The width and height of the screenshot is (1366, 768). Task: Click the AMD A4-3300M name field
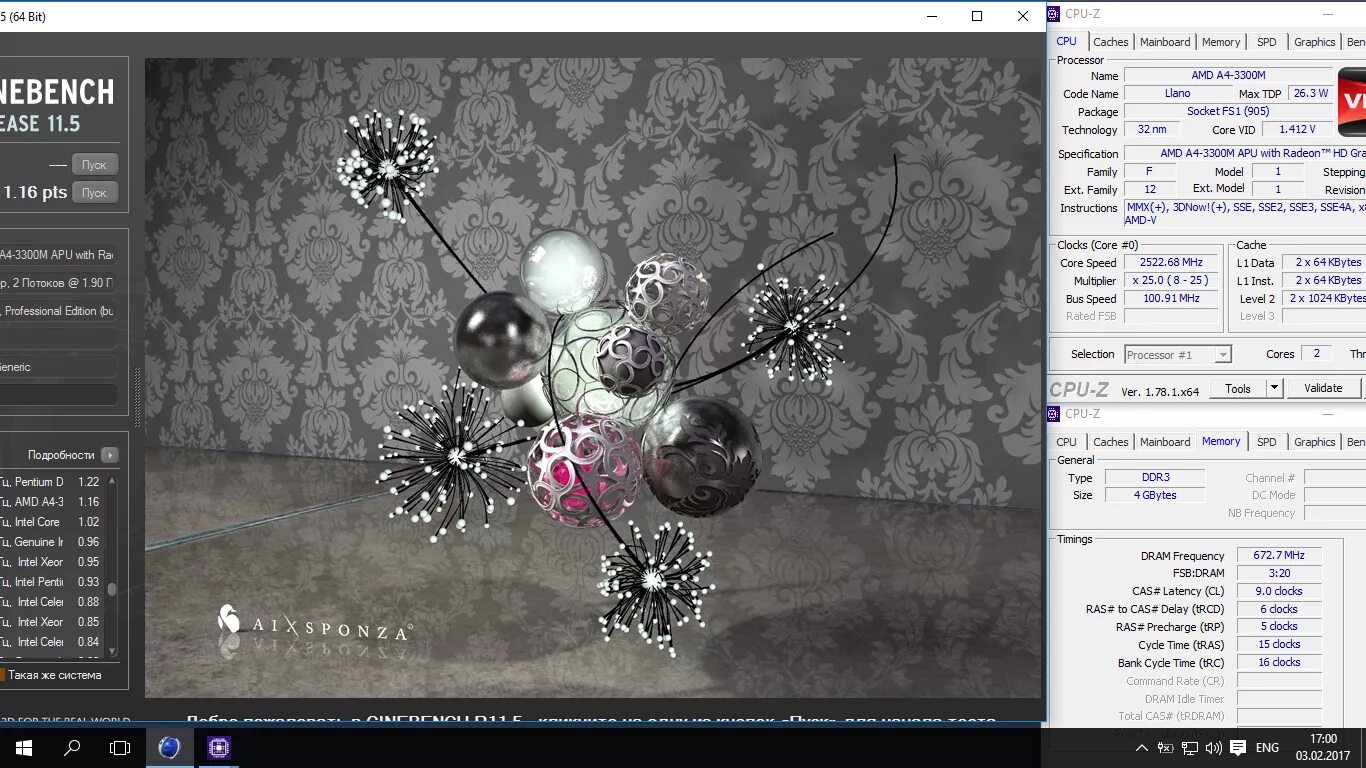[x=1228, y=75]
